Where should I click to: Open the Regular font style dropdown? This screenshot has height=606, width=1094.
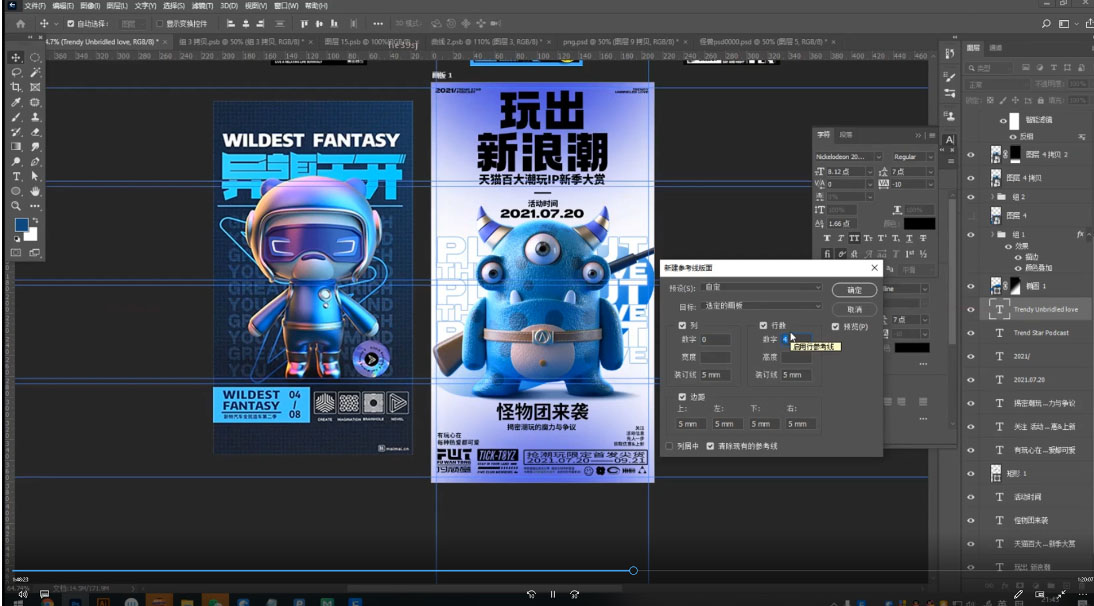[930, 157]
